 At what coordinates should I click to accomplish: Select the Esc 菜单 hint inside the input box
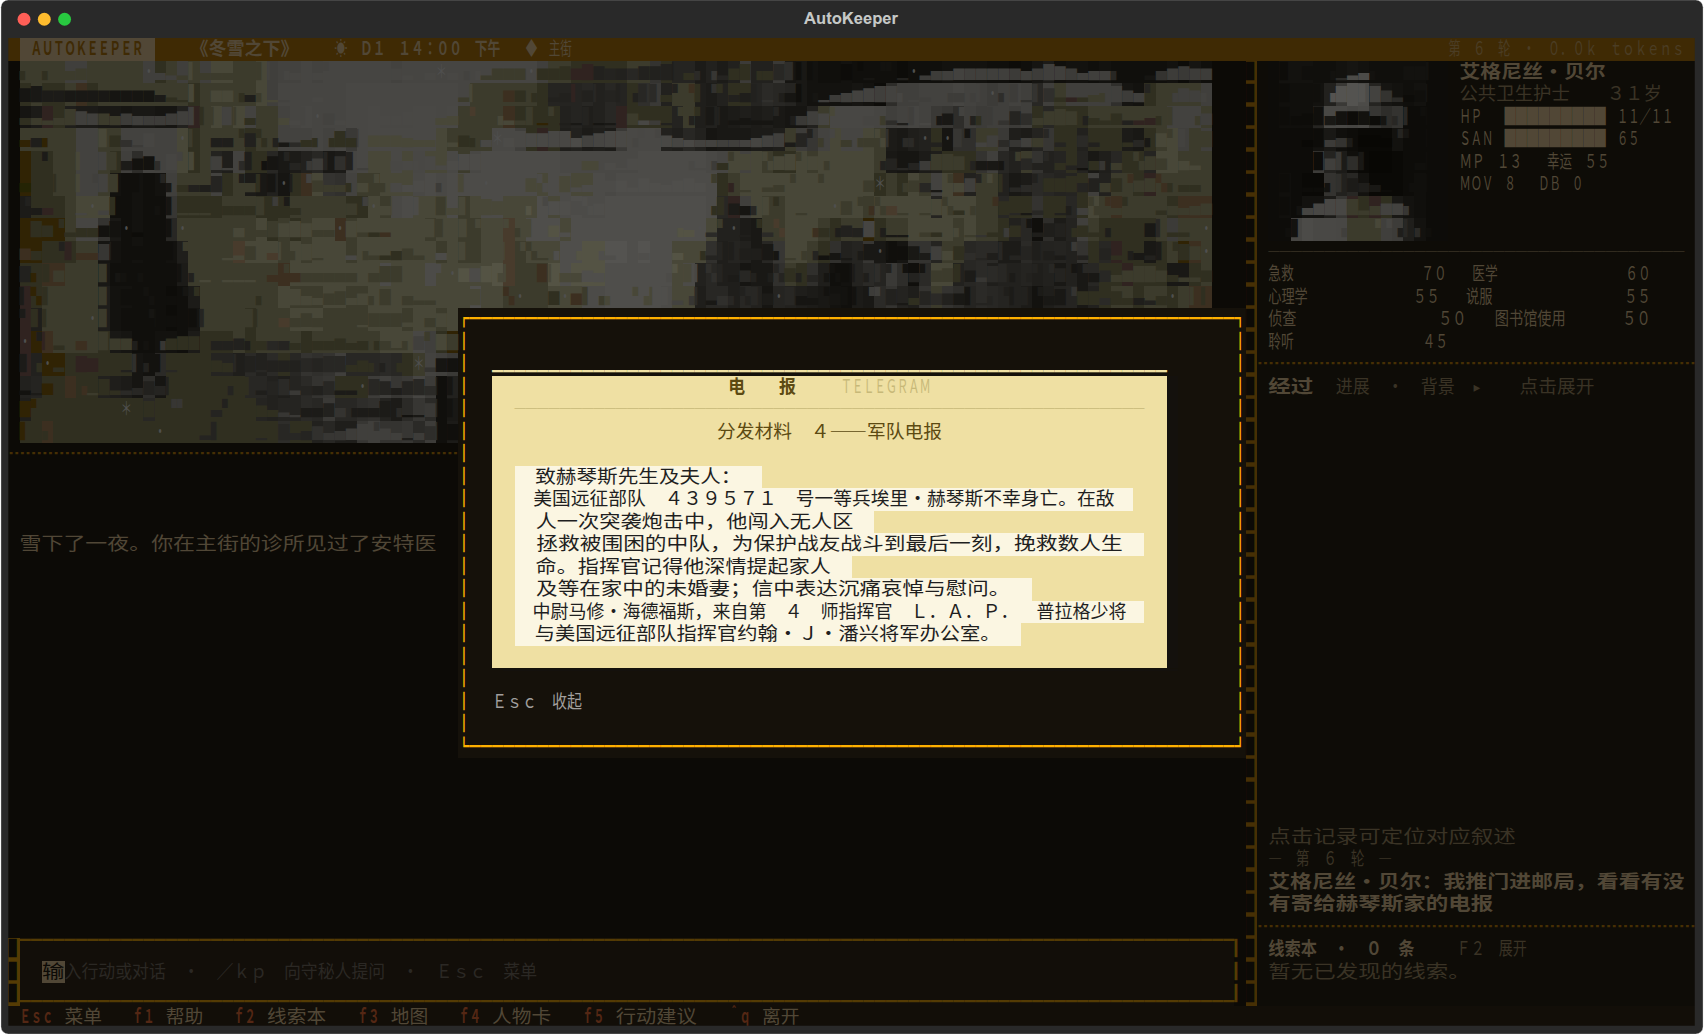tap(488, 971)
